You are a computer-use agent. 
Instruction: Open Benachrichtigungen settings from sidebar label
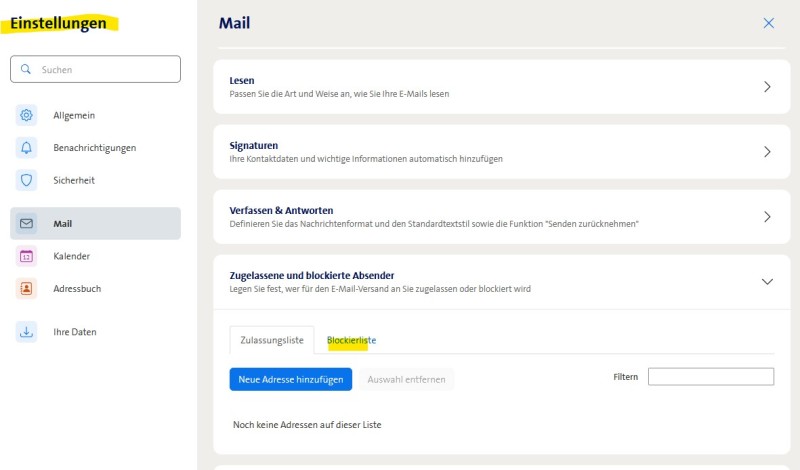click(x=94, y=148)
